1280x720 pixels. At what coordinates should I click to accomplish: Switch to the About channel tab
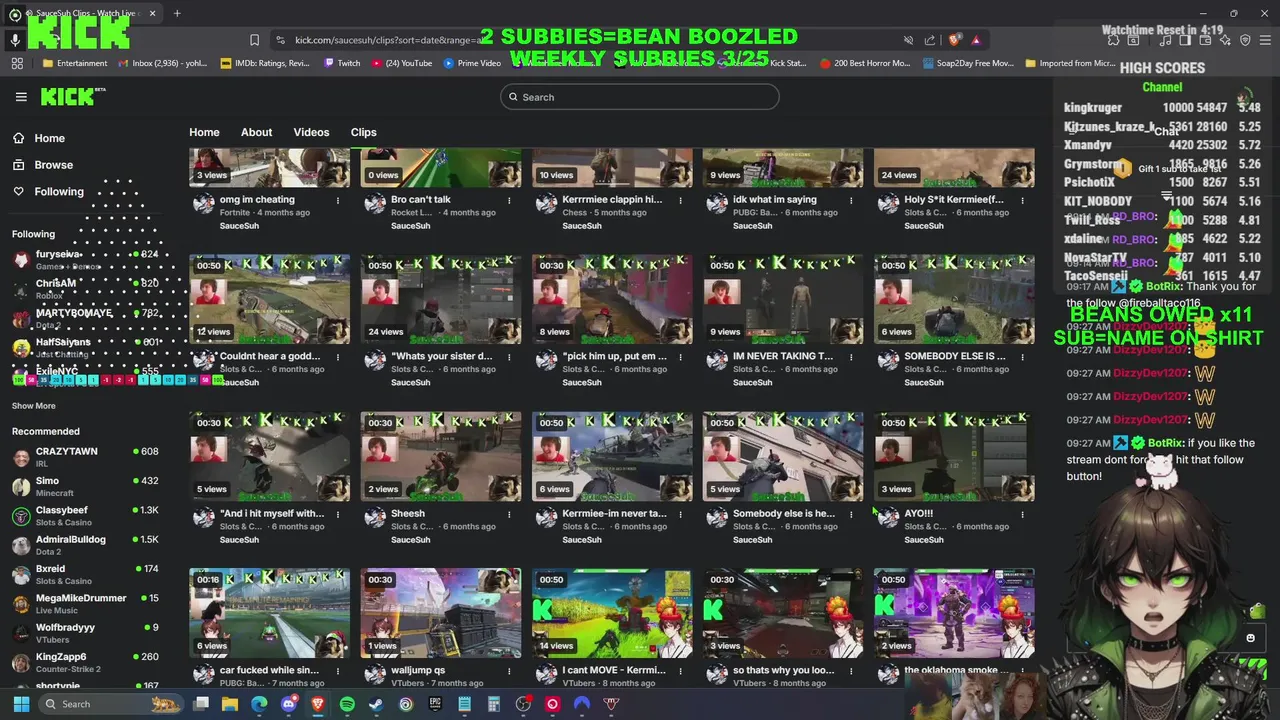[256, 132]
